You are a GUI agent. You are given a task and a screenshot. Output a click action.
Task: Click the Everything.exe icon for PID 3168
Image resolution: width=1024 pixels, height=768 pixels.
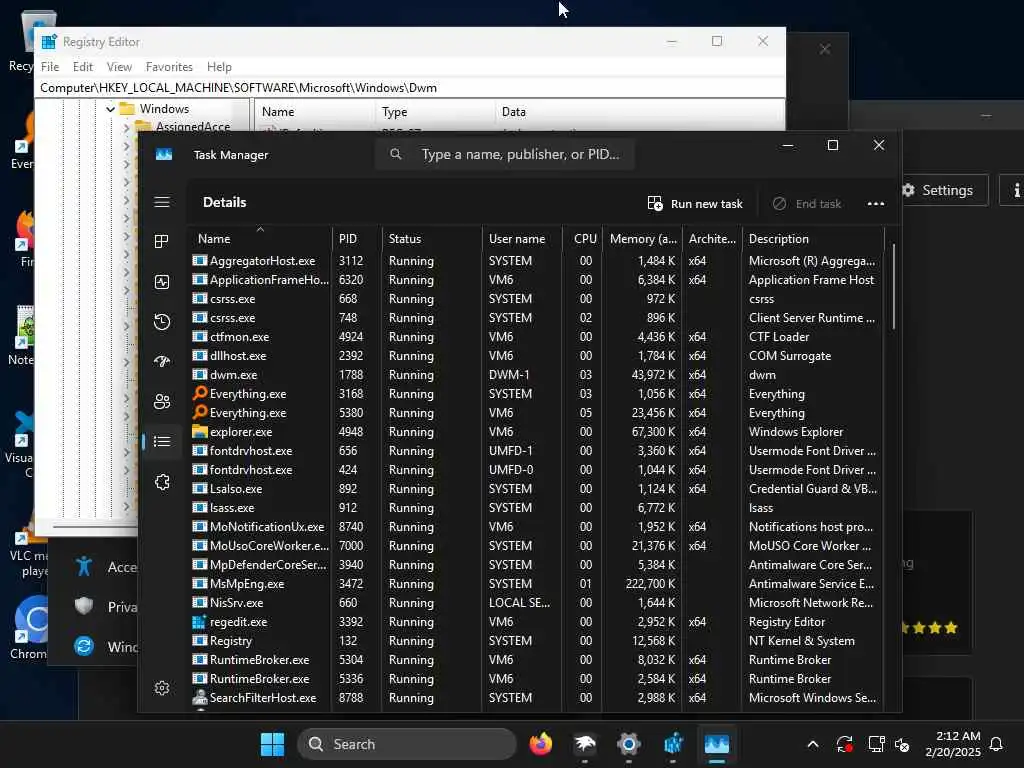tap(200, 393)
